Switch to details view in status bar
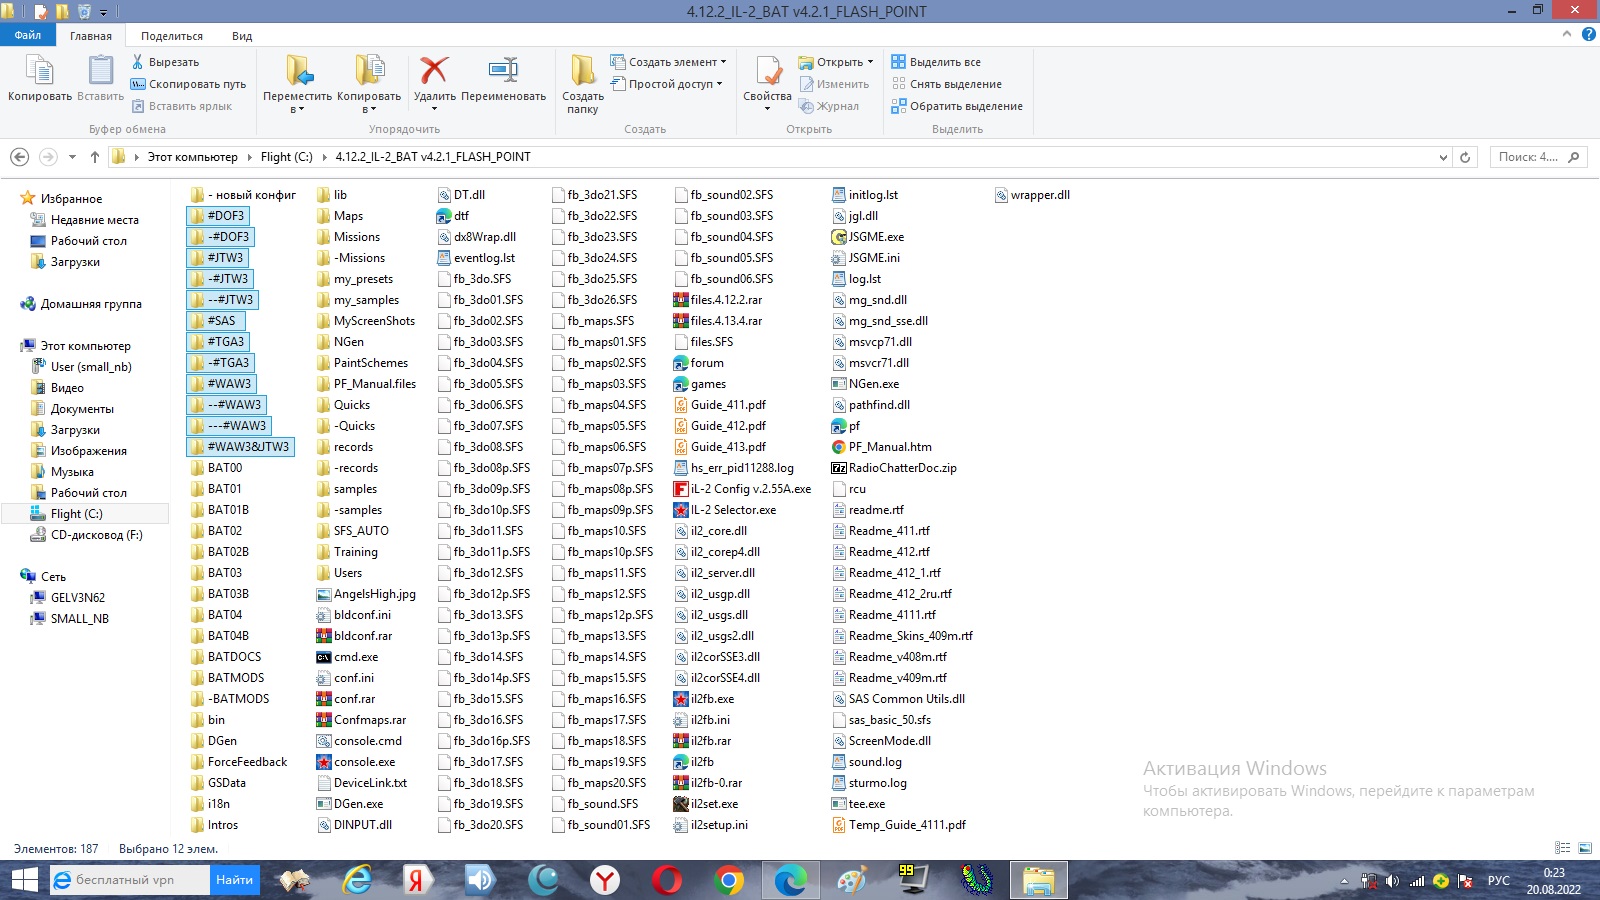Screen dimensions: 1600x900 1562,848
